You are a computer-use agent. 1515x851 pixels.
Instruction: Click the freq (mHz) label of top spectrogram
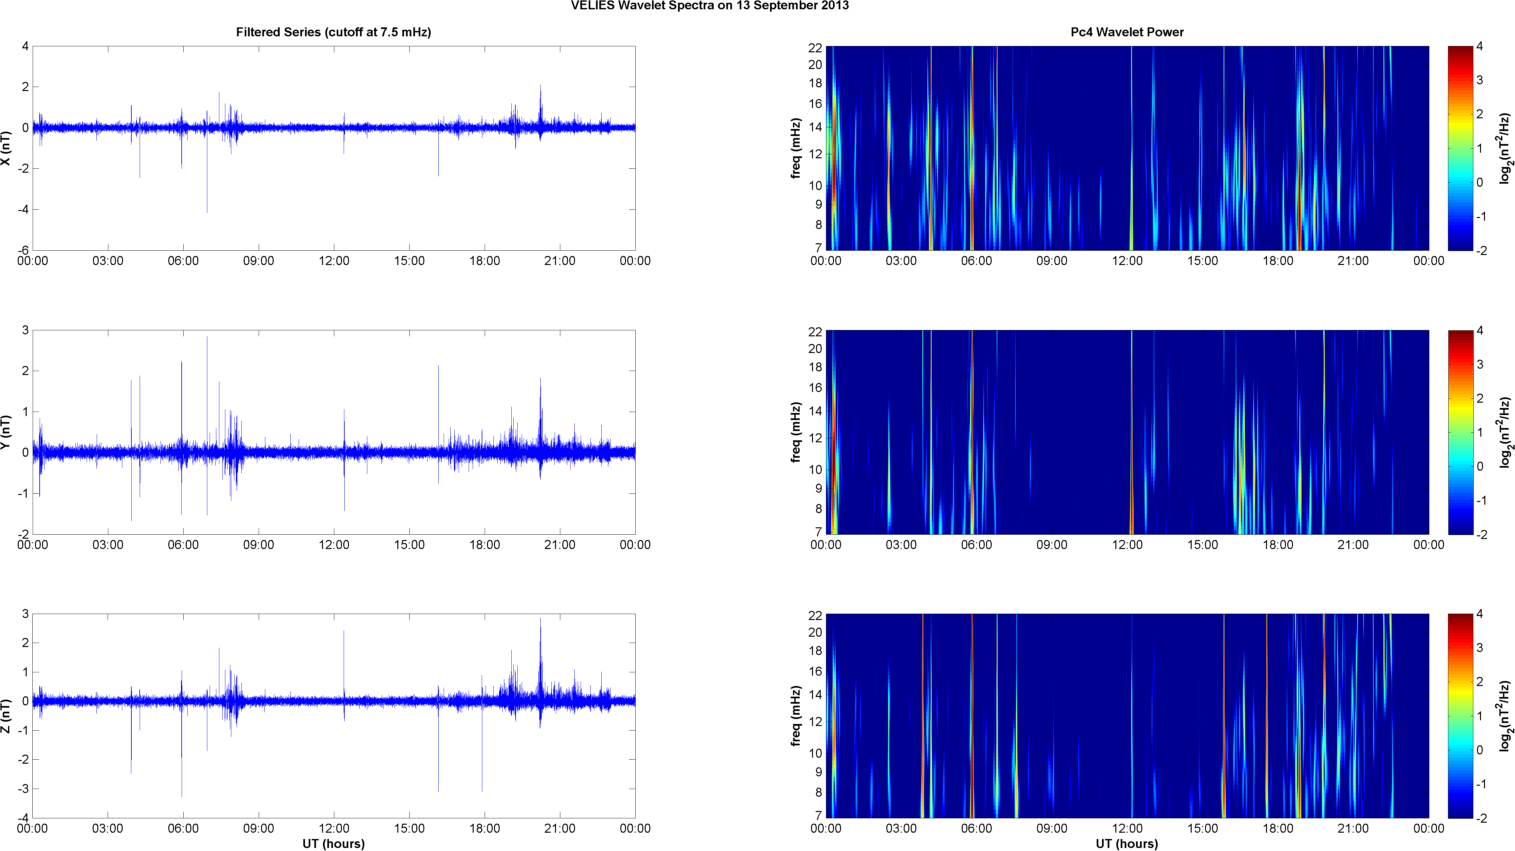pyautogui.click(x=796, y=148)
